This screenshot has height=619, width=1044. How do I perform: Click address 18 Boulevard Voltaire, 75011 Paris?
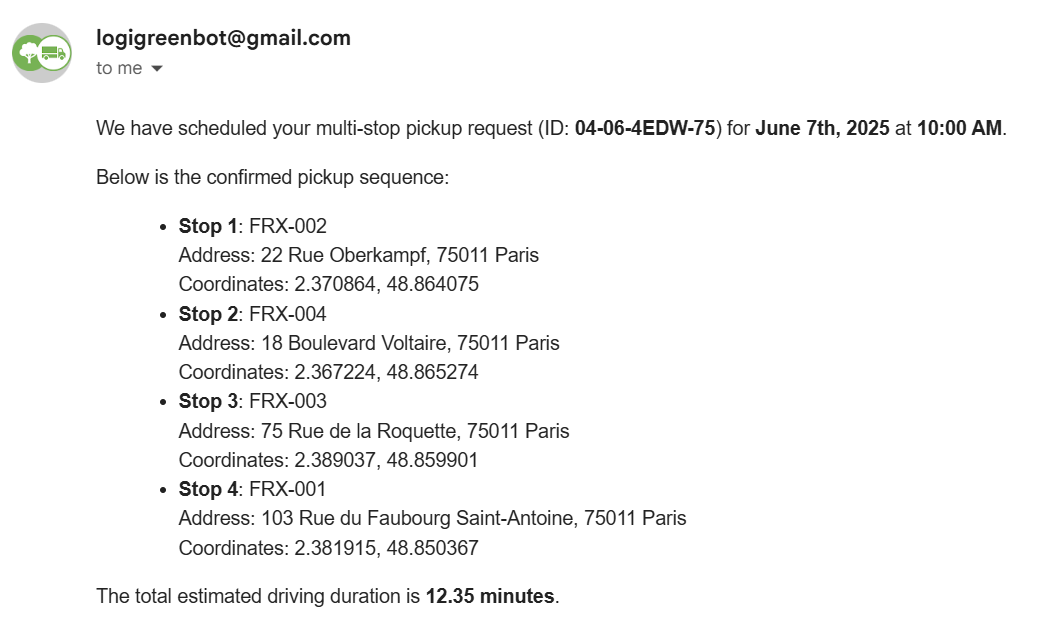(410, 343)
